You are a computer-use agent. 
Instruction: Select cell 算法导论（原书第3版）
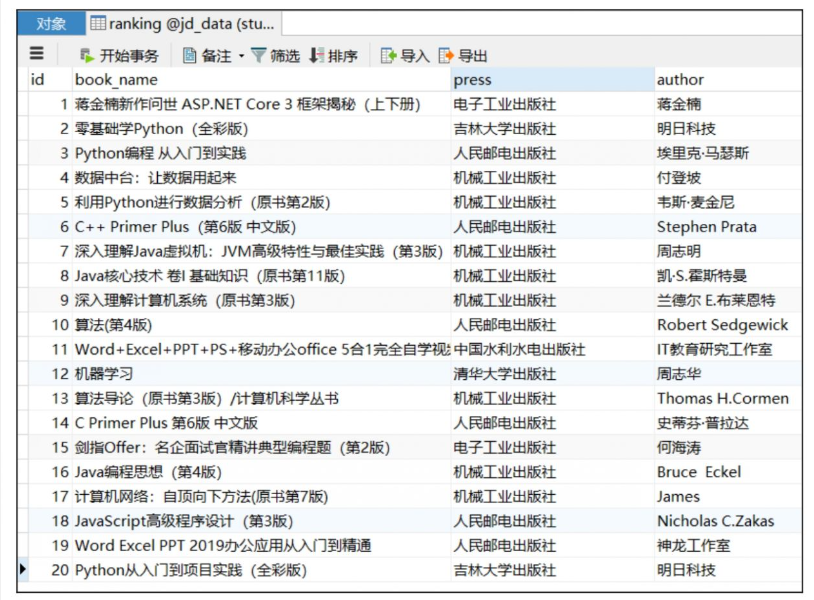[261, 398]
